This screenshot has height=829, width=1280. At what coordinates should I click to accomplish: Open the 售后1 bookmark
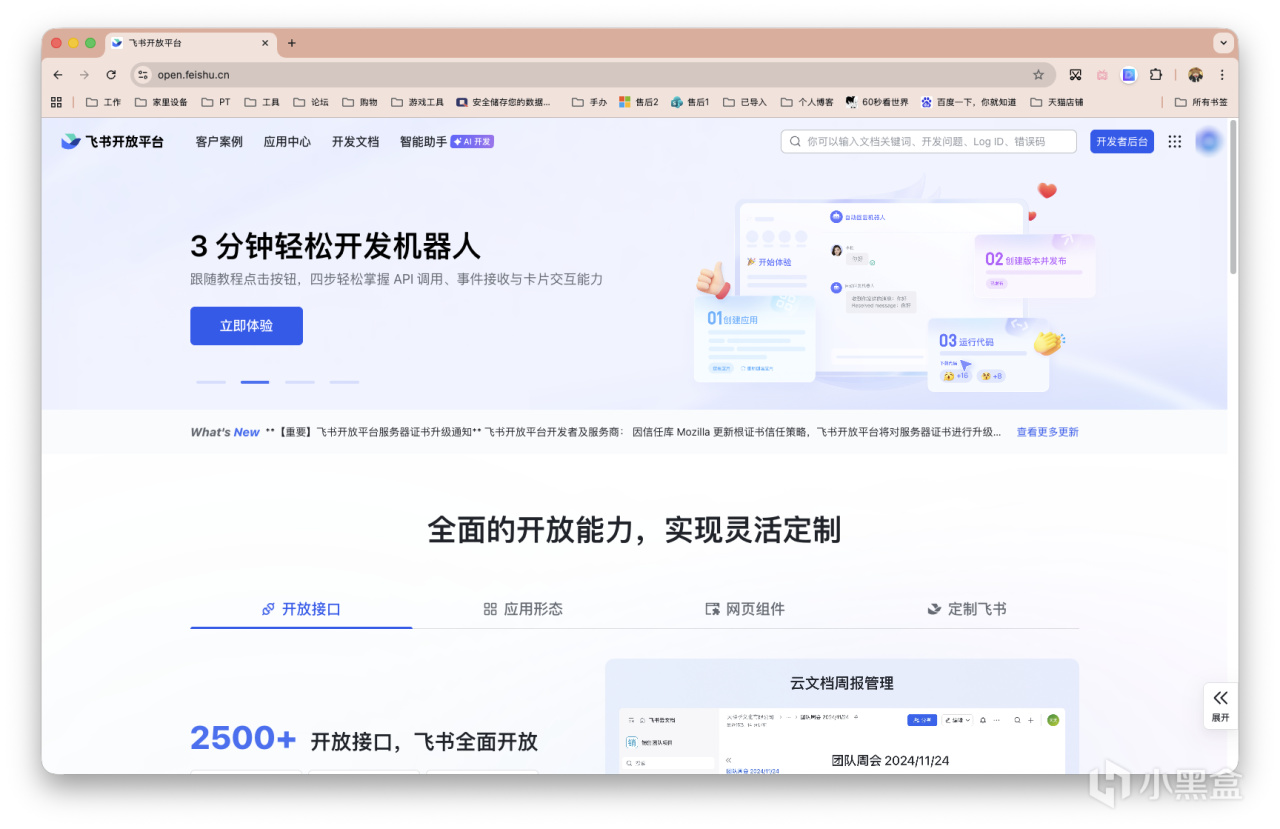[x=690, y=102]
